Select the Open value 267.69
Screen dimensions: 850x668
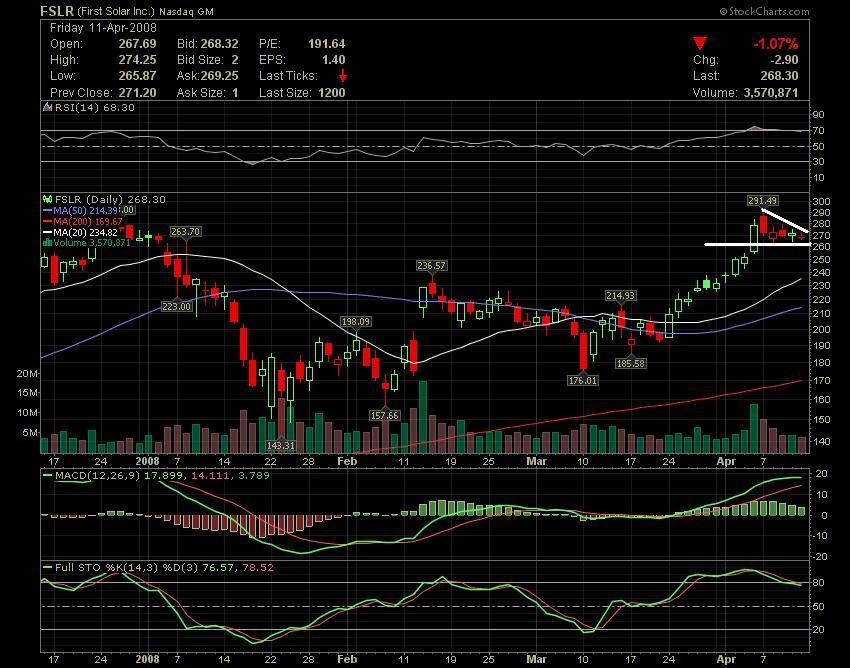point(137,44)
